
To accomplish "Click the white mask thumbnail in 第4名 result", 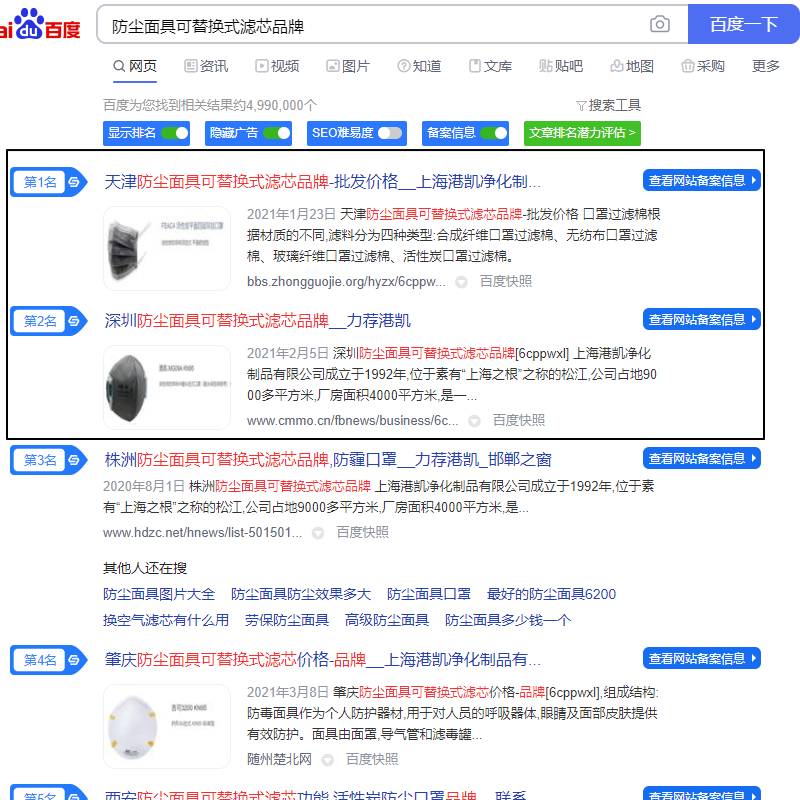I will pyautogui.click(x=167, y=727).
